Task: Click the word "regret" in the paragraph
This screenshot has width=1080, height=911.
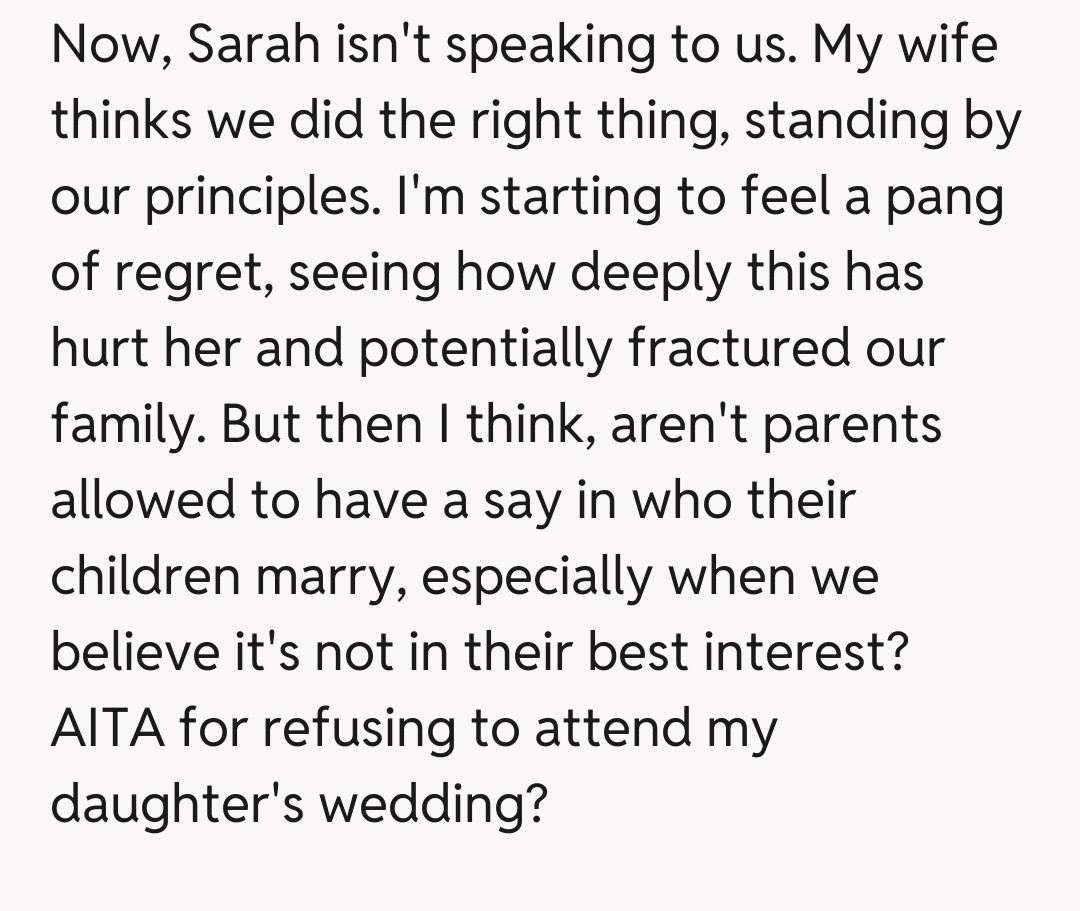Action: pyautogui.click(x=198, y=274)
